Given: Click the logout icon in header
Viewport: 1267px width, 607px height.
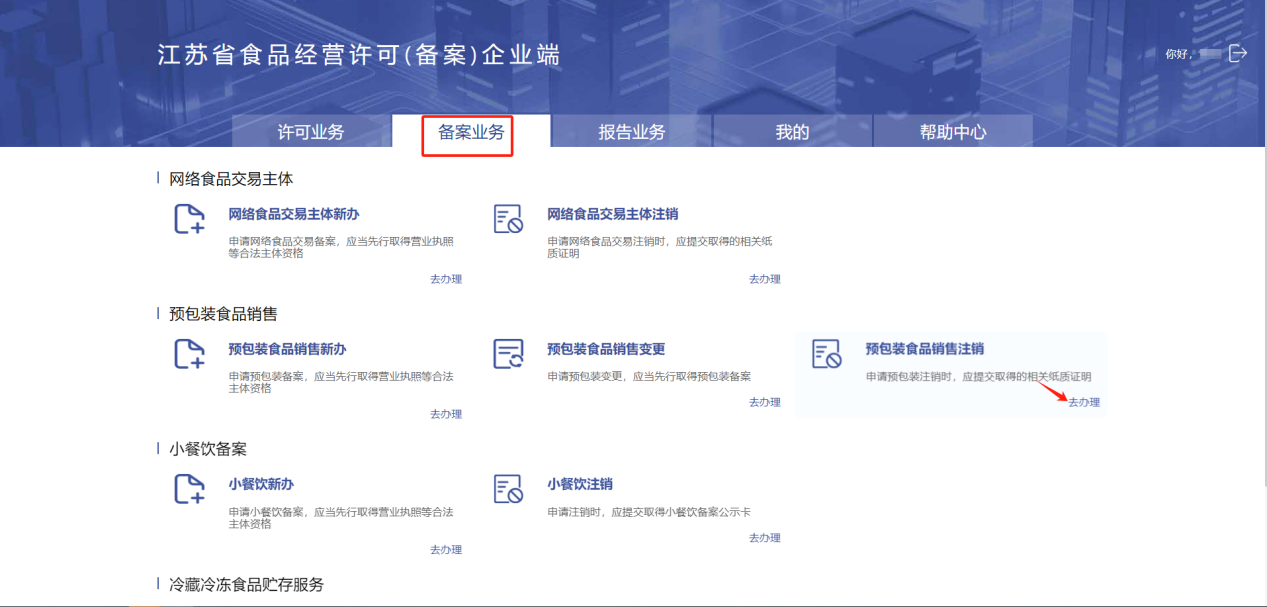Looking at the screenshot, I should pos(1237,53).
